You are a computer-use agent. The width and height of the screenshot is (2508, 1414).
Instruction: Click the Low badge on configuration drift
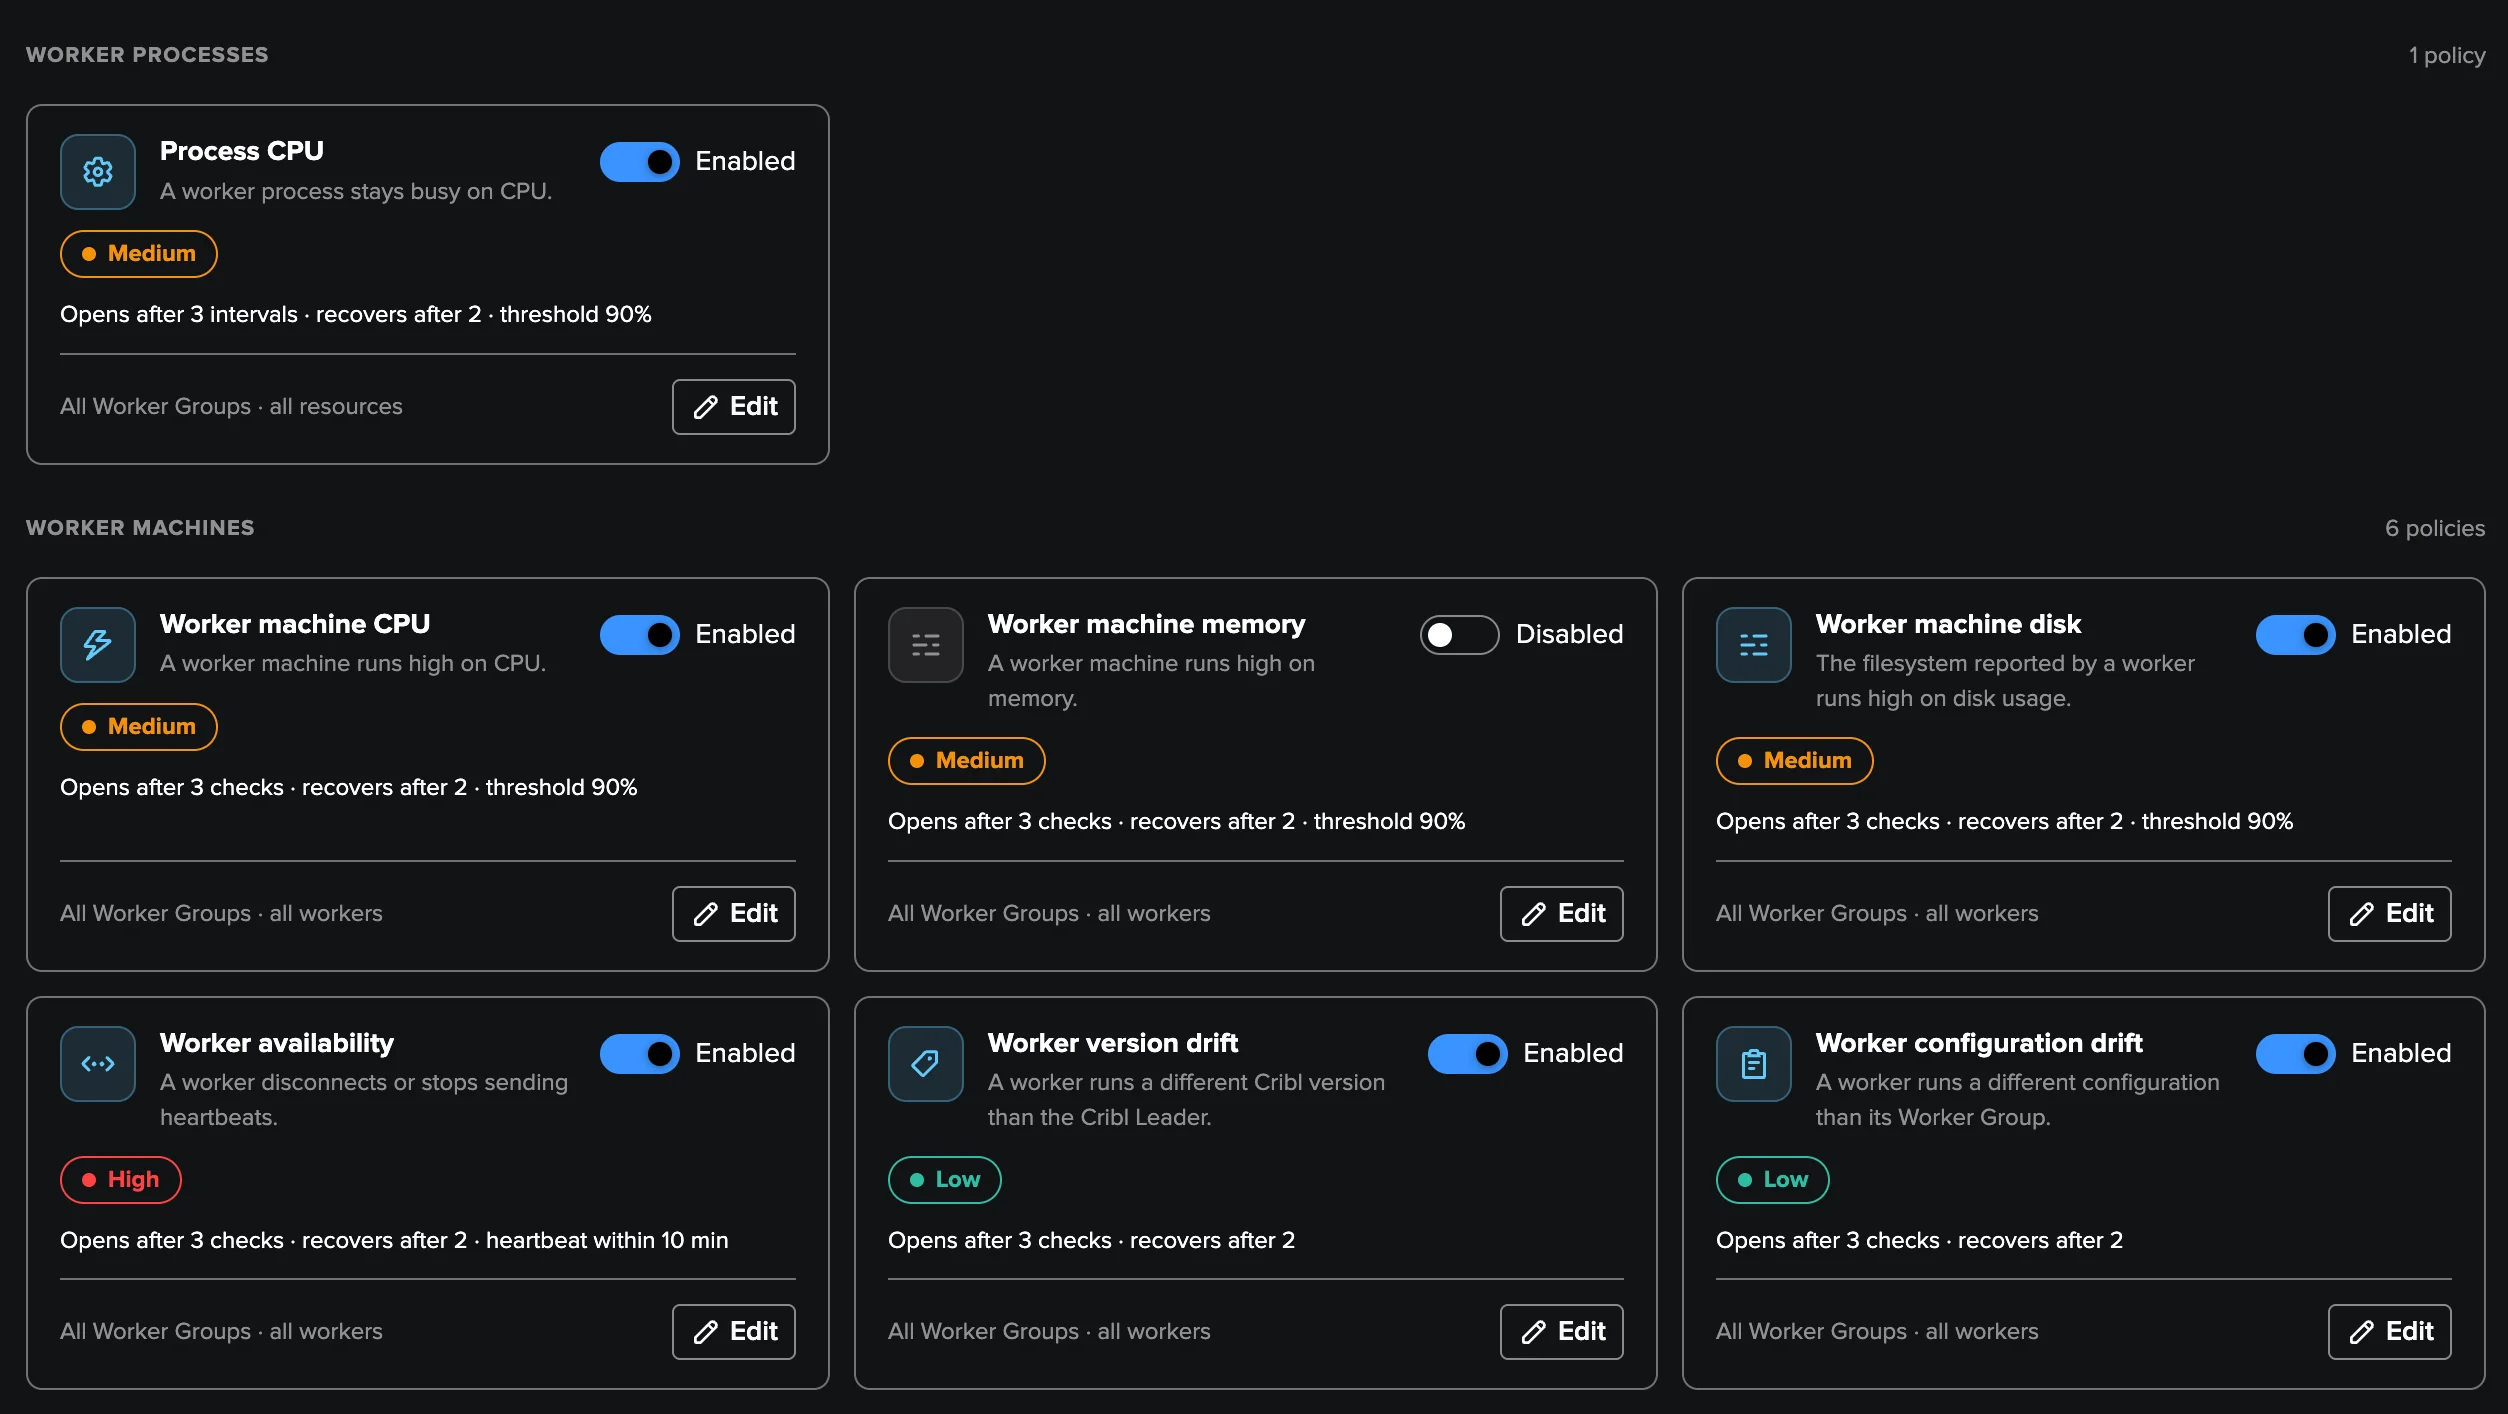click(1773, 1180)
